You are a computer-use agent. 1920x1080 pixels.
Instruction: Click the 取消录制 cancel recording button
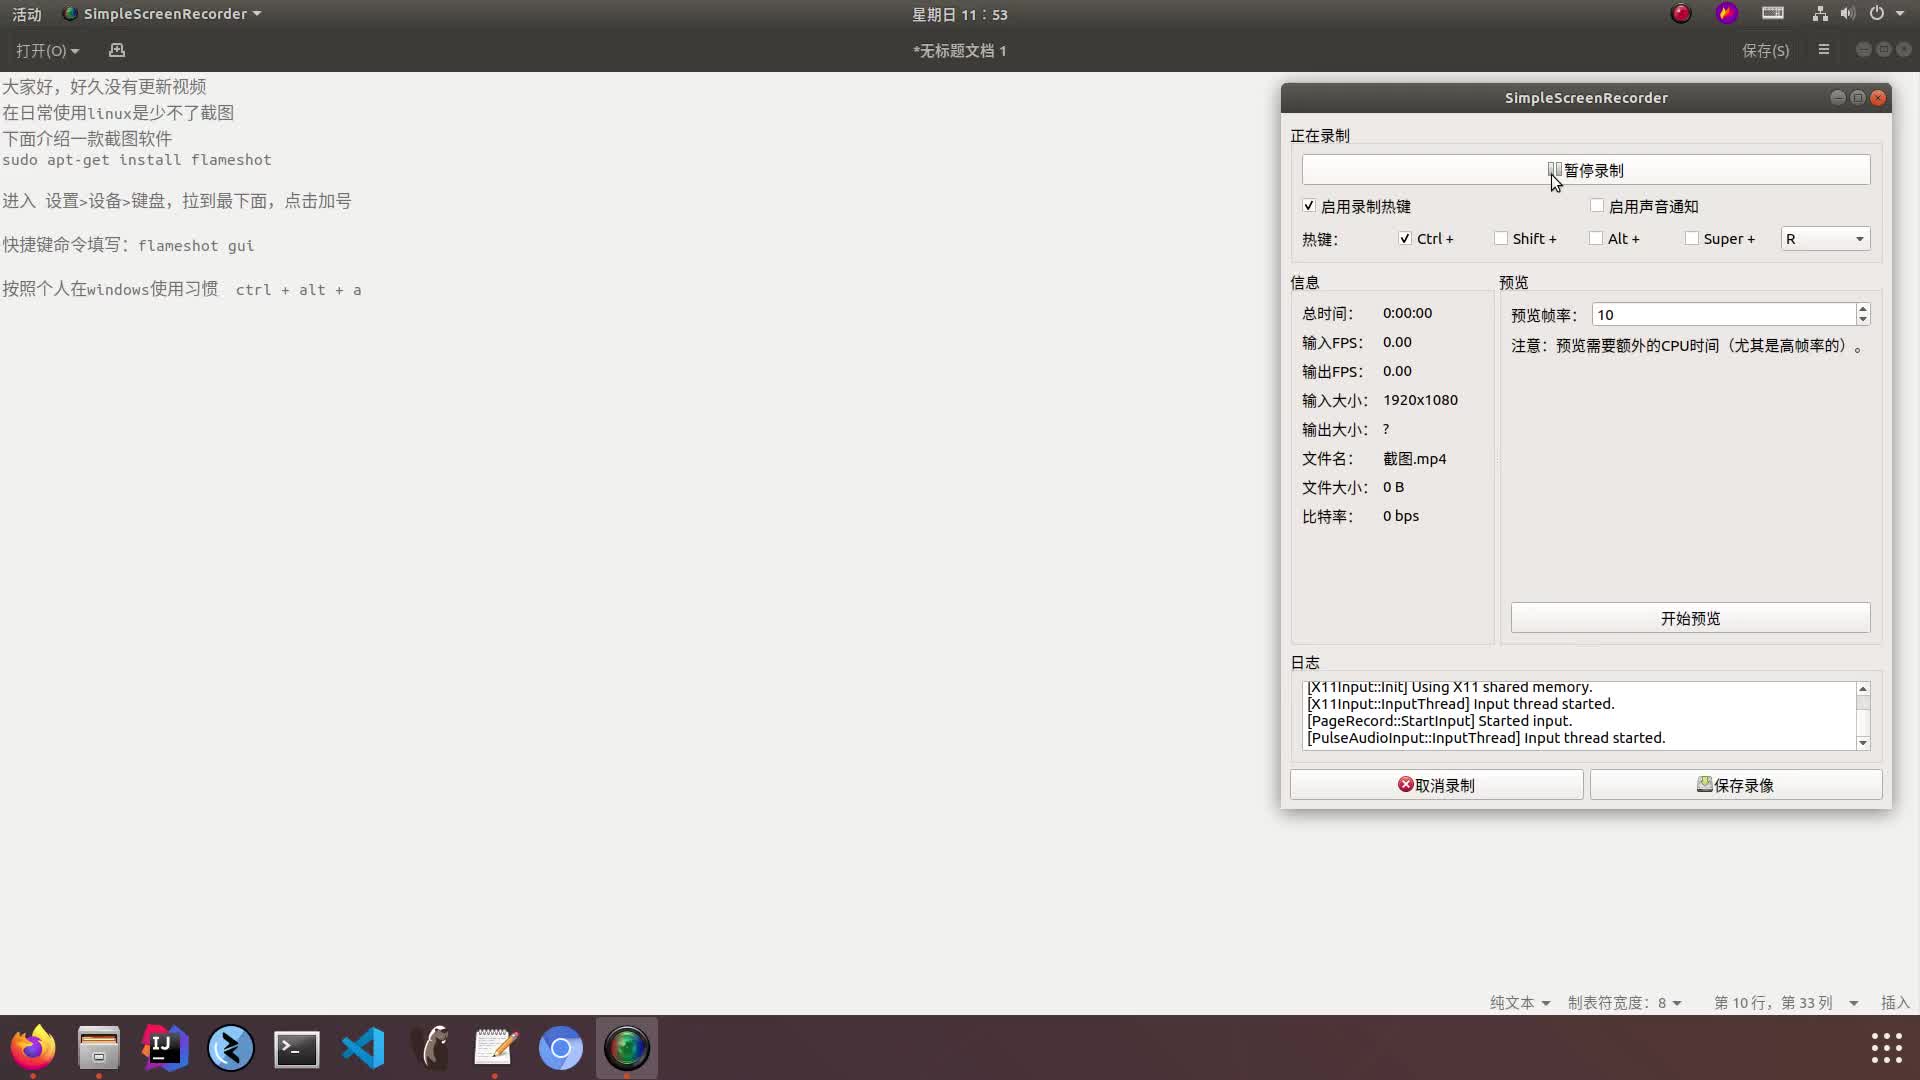pos(1436,784)
